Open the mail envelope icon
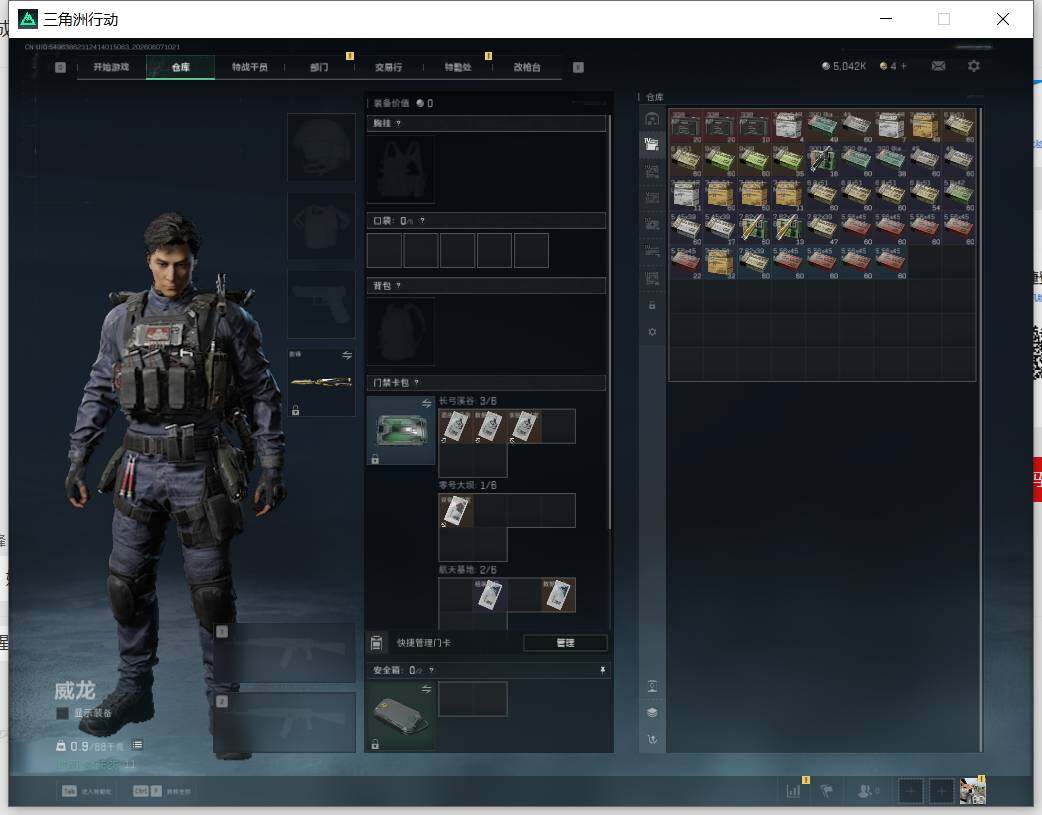This screenshot has width=1042, height=815. pos(938,66)
